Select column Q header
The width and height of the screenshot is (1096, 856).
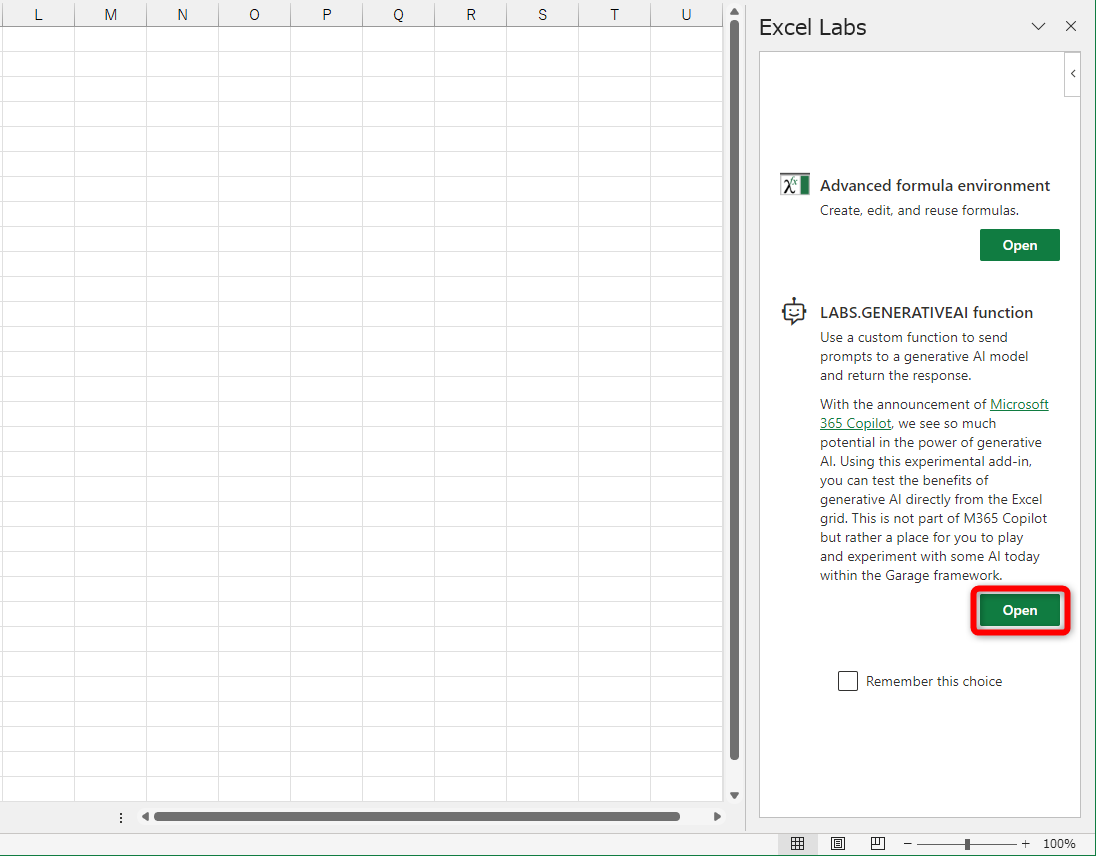(398, 15)
